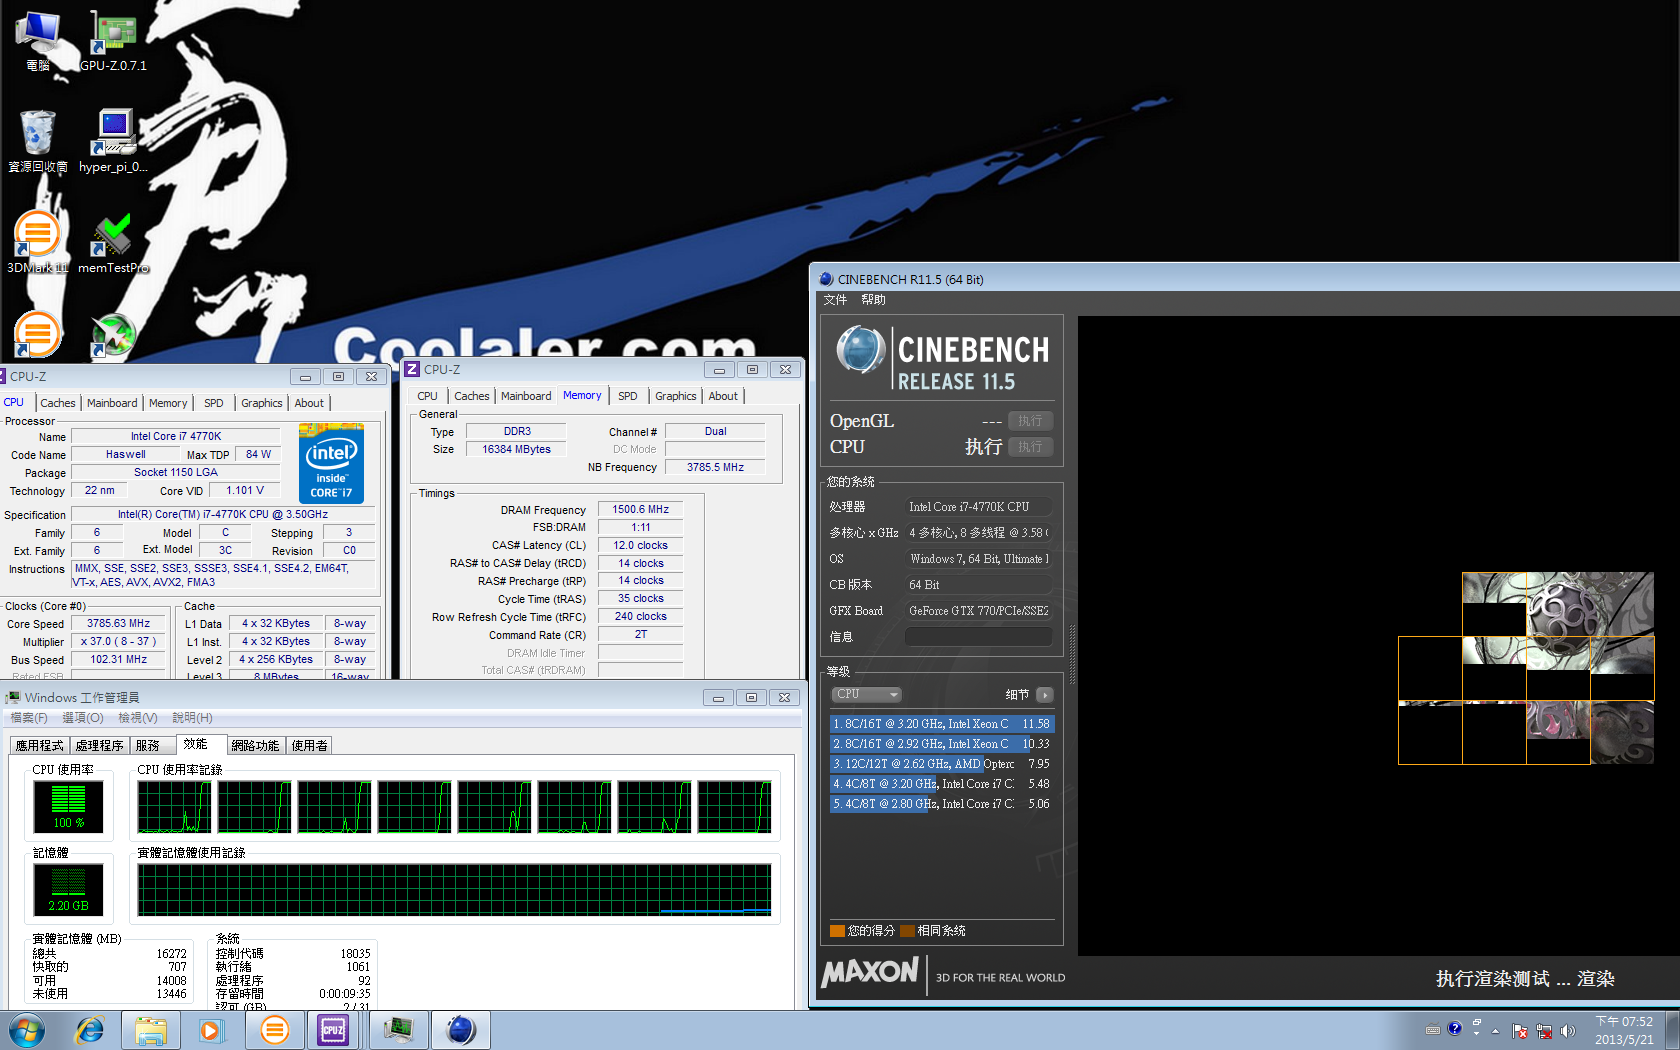Run the OpenGL test button
Image resolution: width=1680 pixels, height=1050 pixels.
tap(1030, 421)
